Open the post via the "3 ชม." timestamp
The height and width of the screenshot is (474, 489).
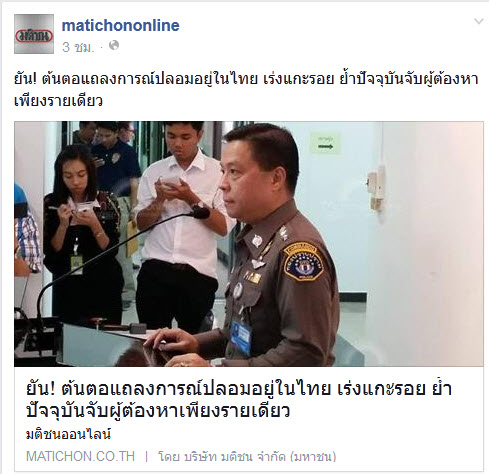(x=78, y=47)
